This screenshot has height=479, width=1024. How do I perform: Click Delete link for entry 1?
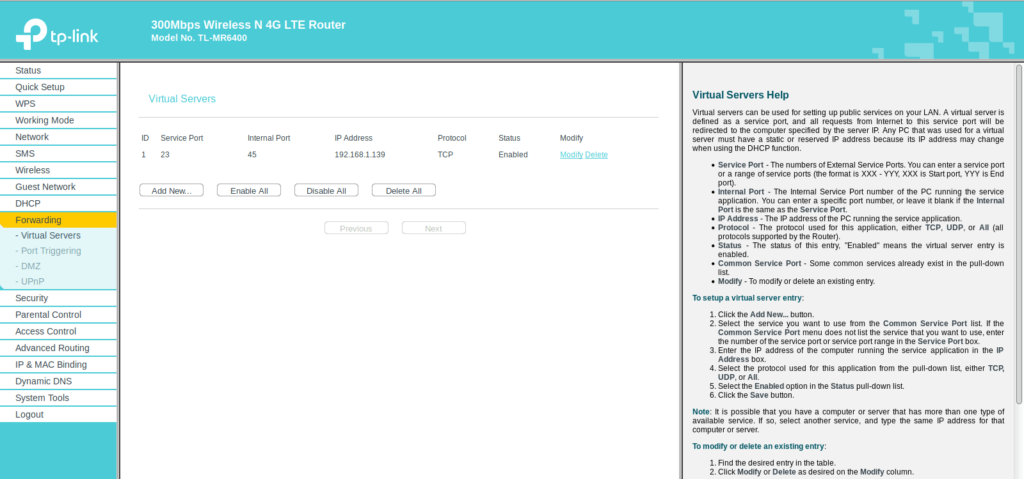pyautogui.click(x=596, y=155)
